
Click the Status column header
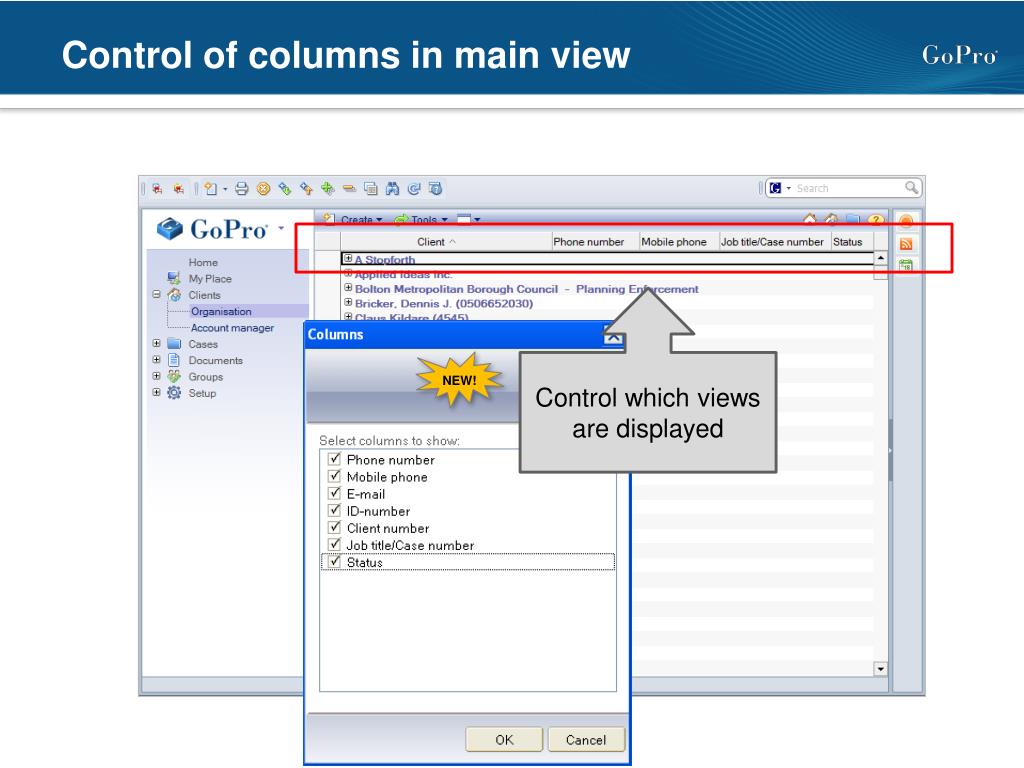click(x=852, y=242)
